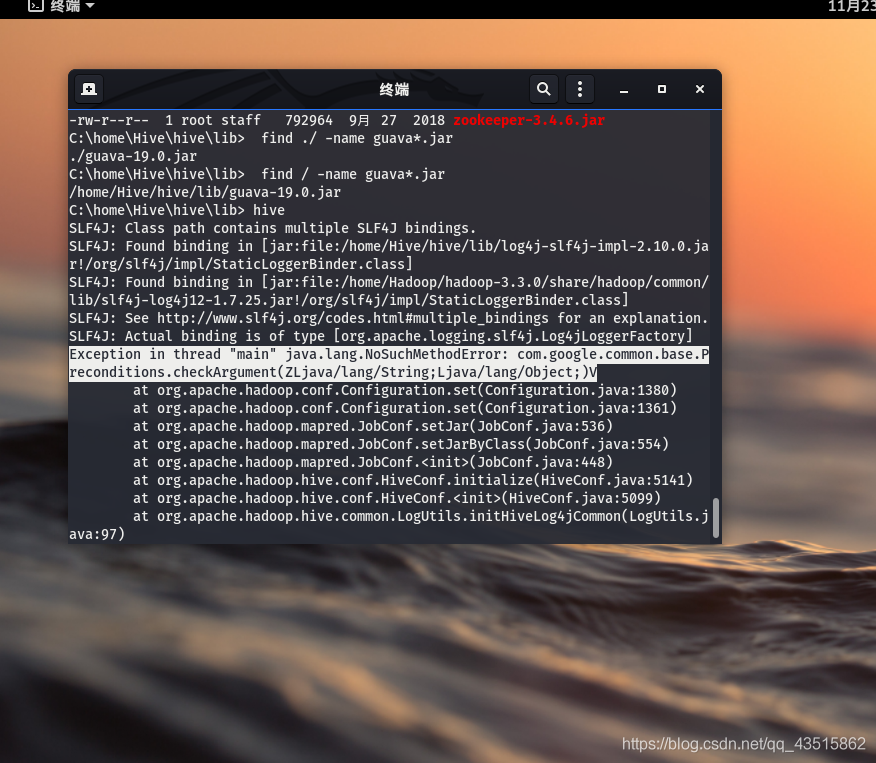Click the terminal icon in the top bar

[x=36, y=6]
